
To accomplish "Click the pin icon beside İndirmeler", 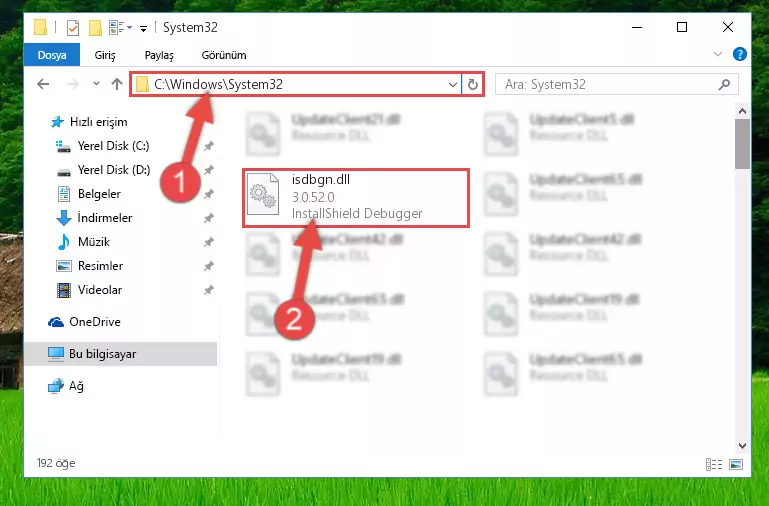I will (x=208, y=218).
